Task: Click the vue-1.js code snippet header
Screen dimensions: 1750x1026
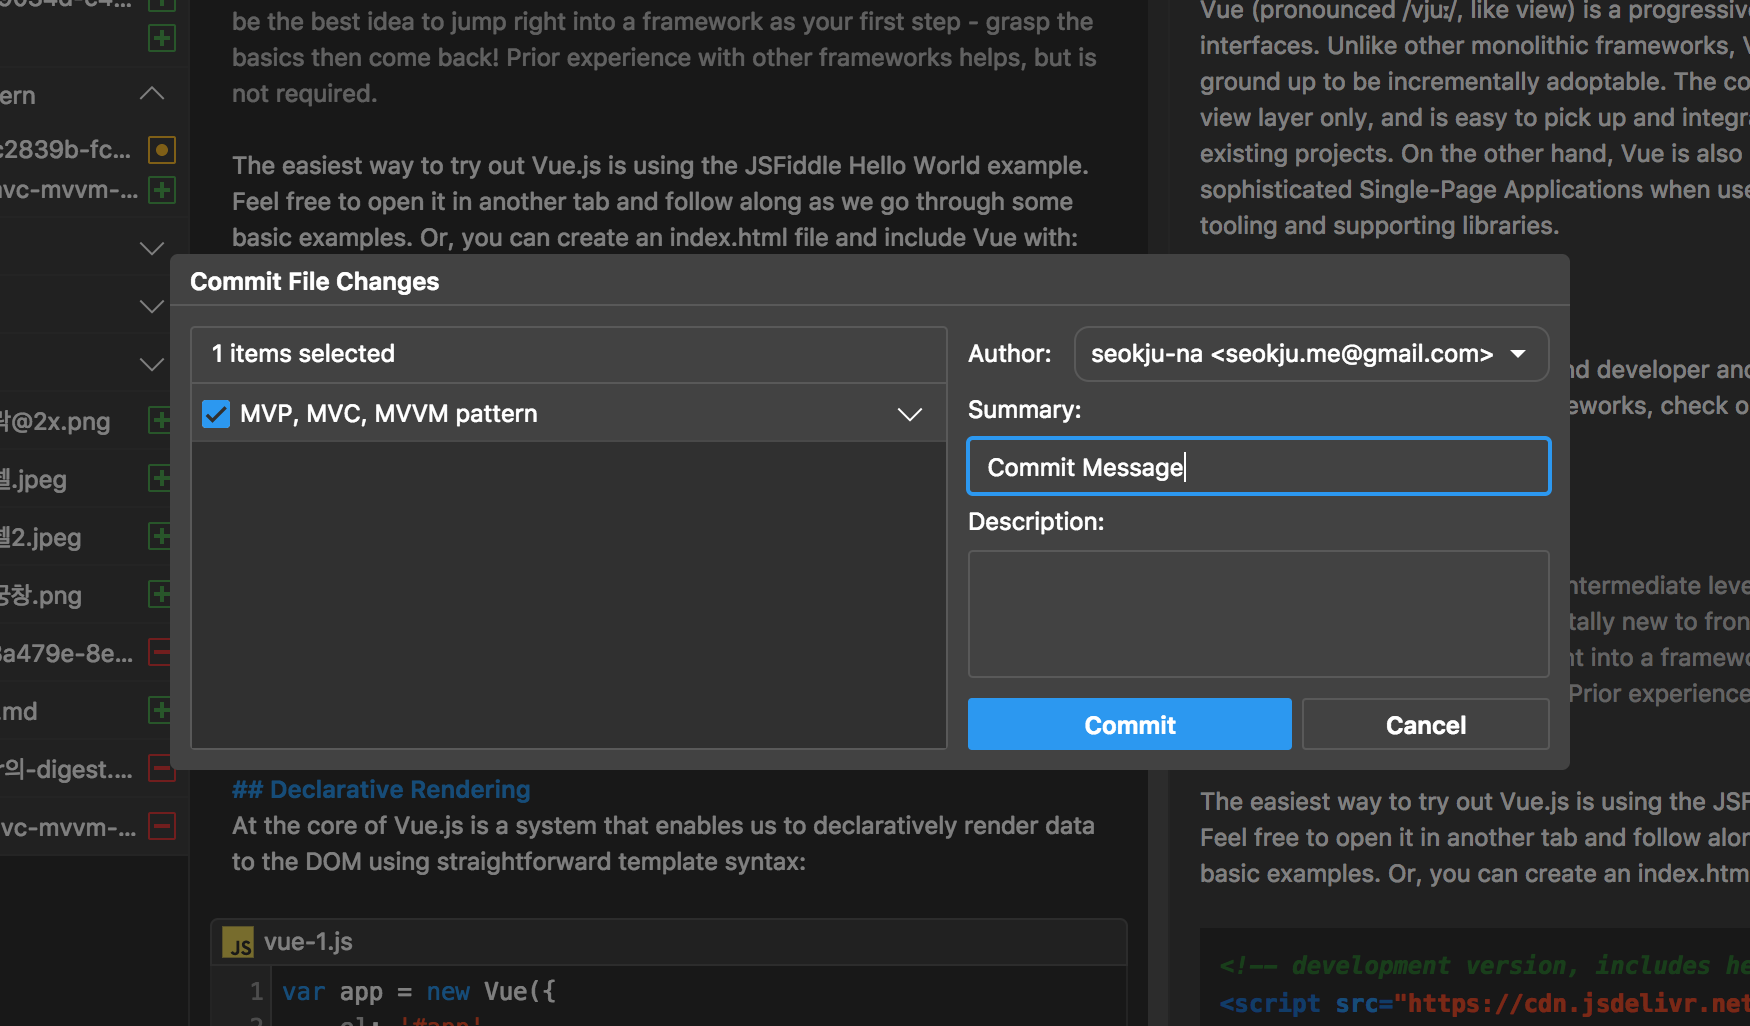Action: pyautogui.click(x=669, y=942)
